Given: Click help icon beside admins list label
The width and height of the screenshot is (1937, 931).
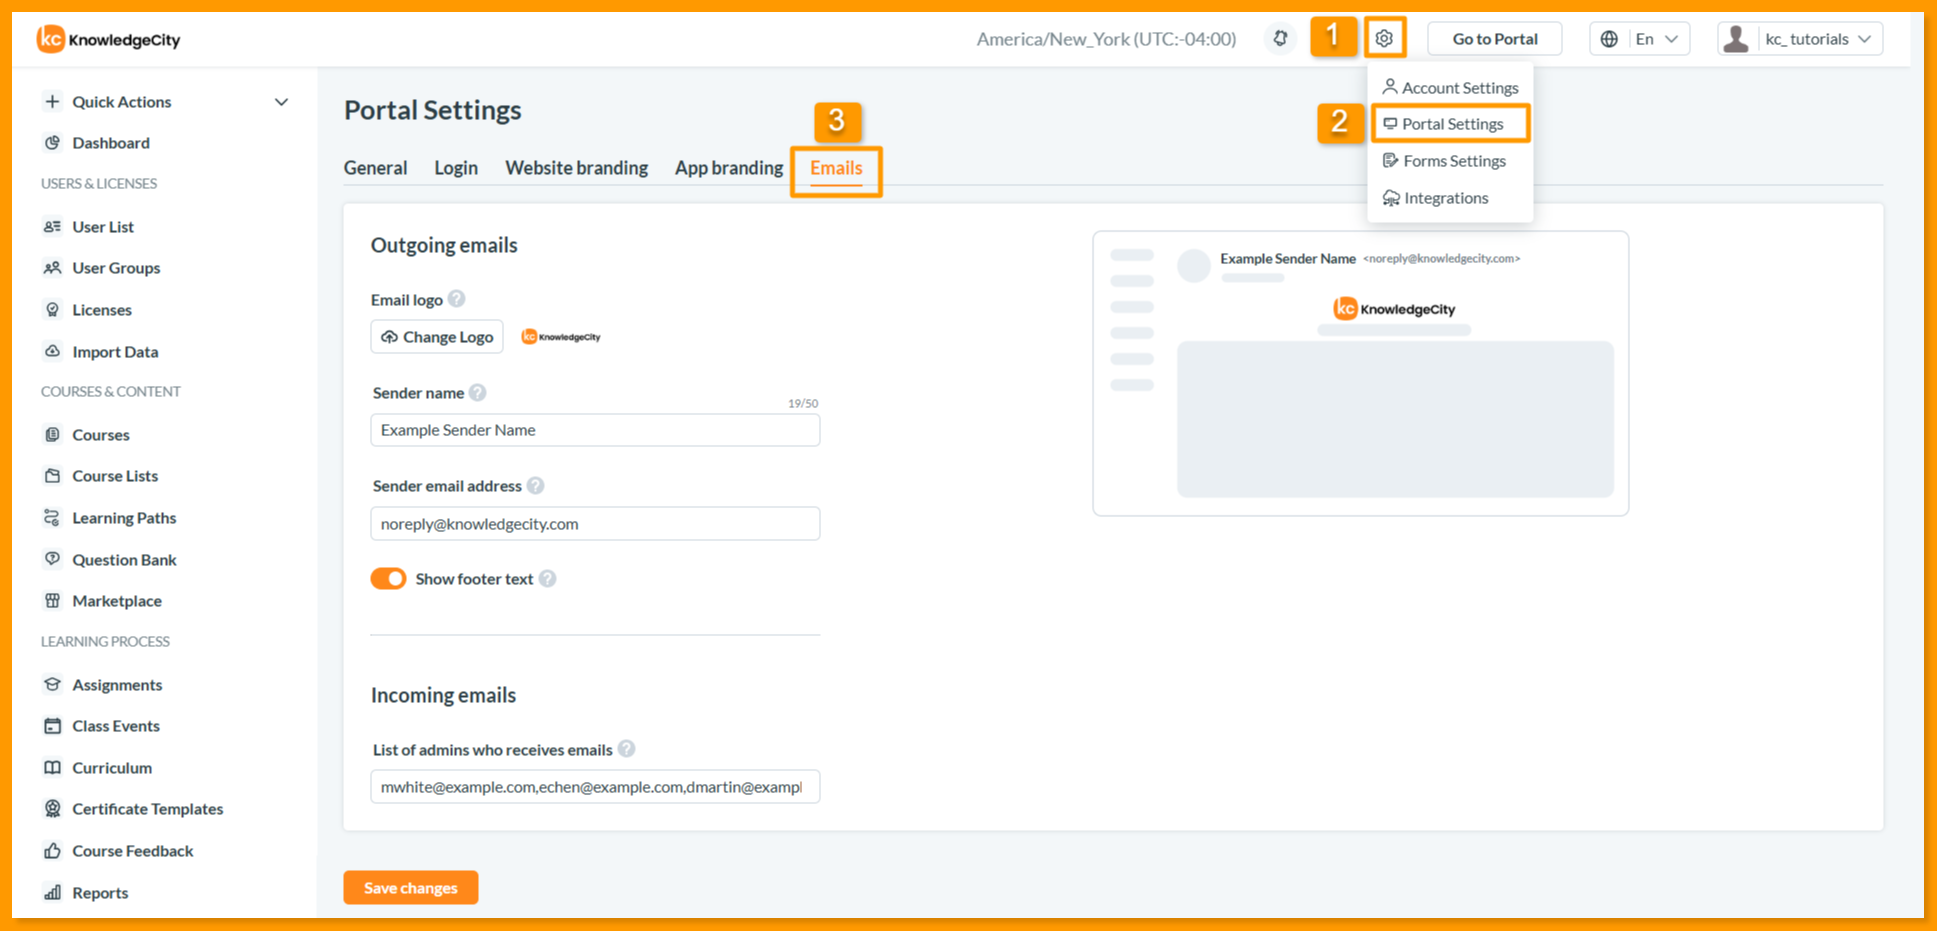Looking at the screenshot, I should coord(627,749).
